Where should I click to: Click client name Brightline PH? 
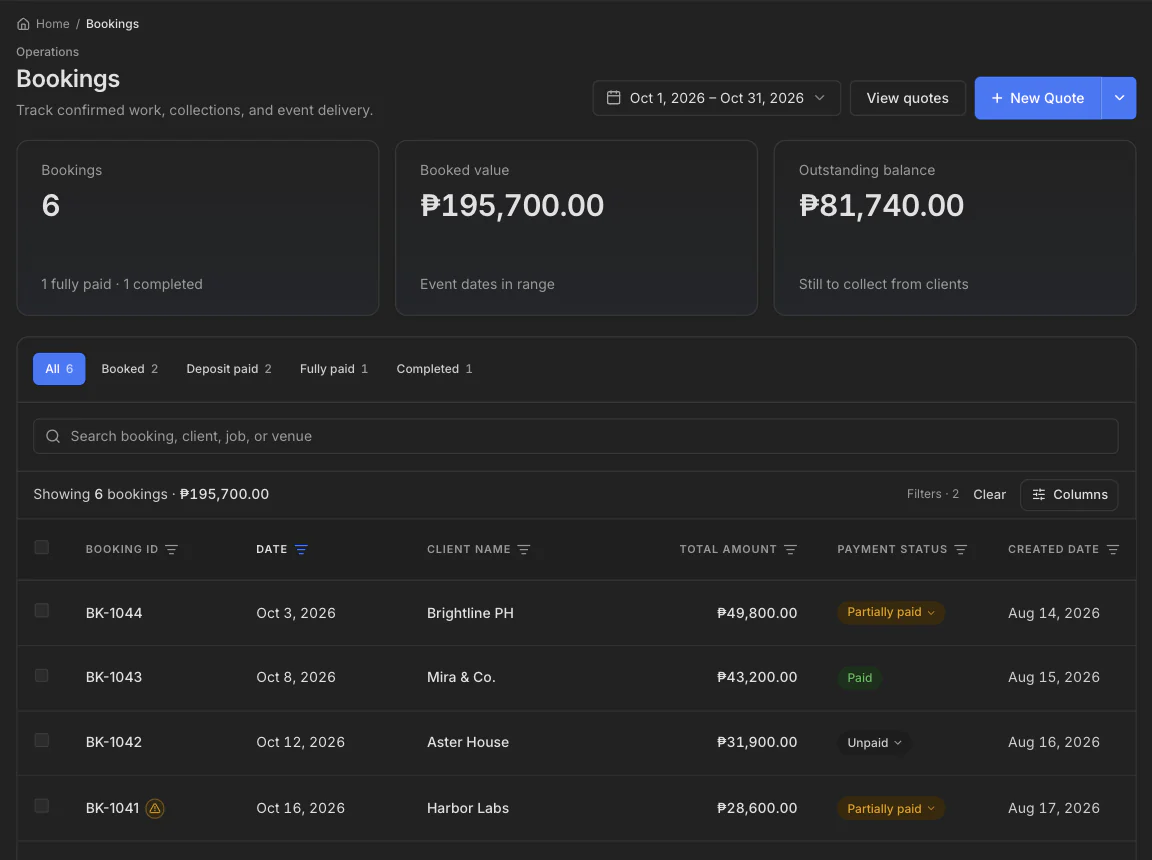tap(470, 613)
